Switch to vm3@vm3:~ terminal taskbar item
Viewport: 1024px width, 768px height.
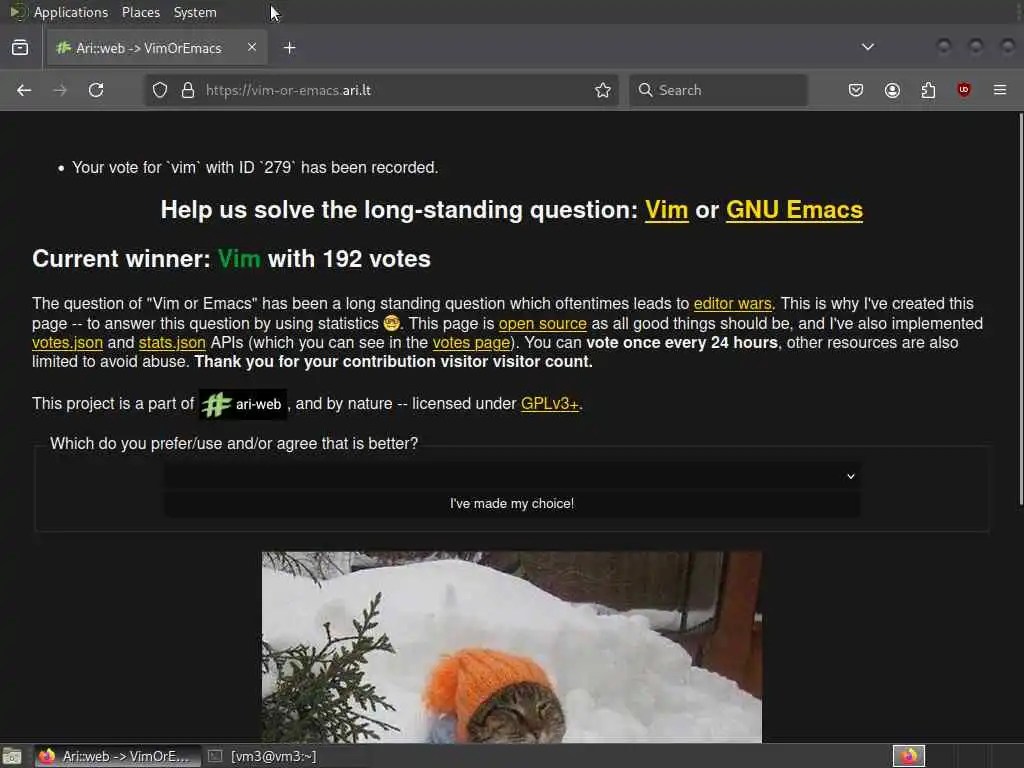[263, 756]
